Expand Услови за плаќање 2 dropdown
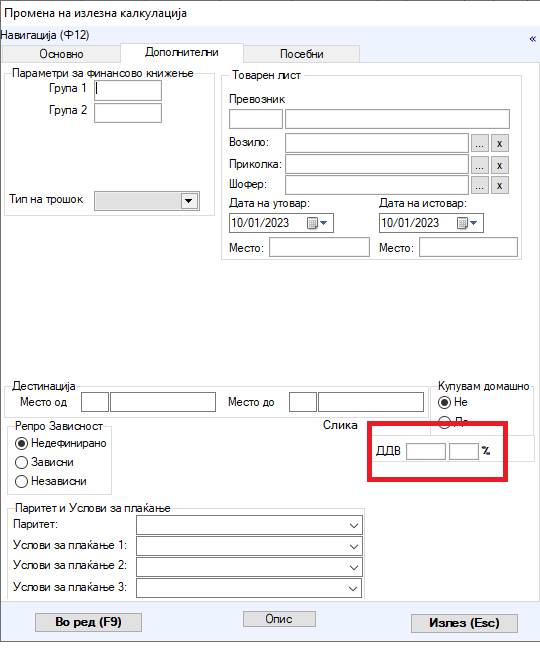 tap(249, 567)
